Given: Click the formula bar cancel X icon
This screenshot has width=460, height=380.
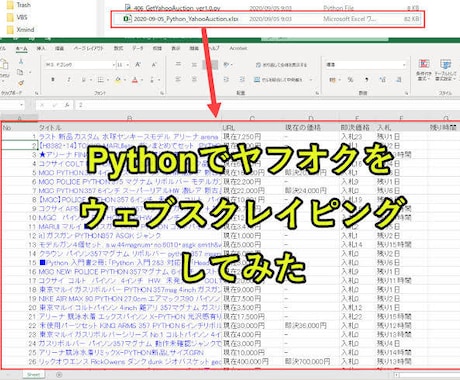Looking at the screenshot, I should tap(42, 105).
